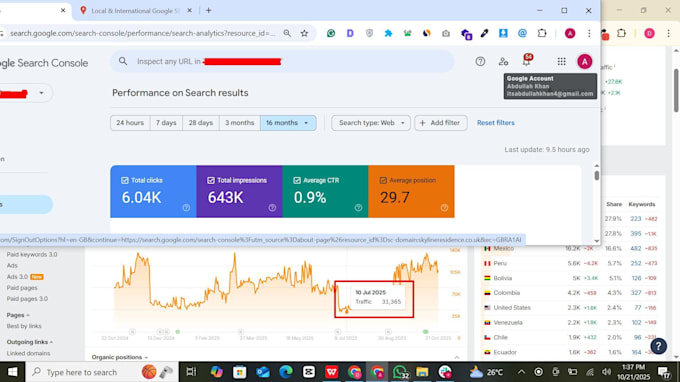680x382 pixels.
Task: Click the camera screenshot extension icon
Action: pos(446,33)
